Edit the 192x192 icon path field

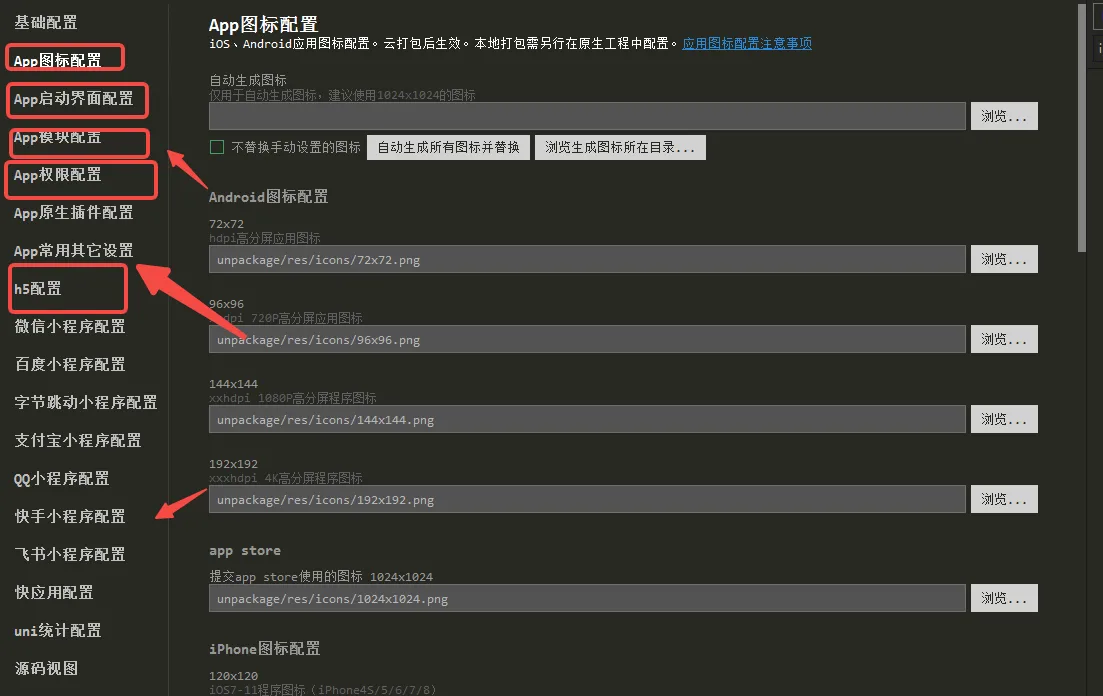pyautogui.click(x=587, y=499)
